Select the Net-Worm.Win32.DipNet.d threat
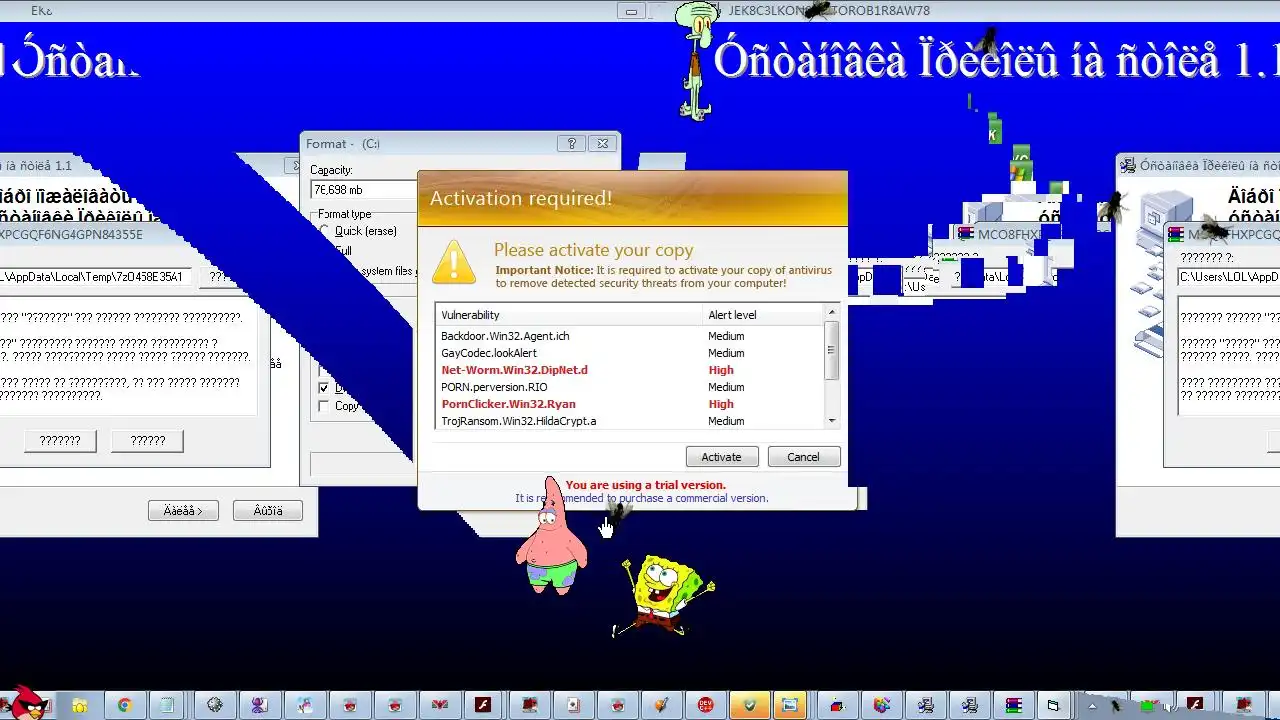1280x720 pixels. click(630, 370)
